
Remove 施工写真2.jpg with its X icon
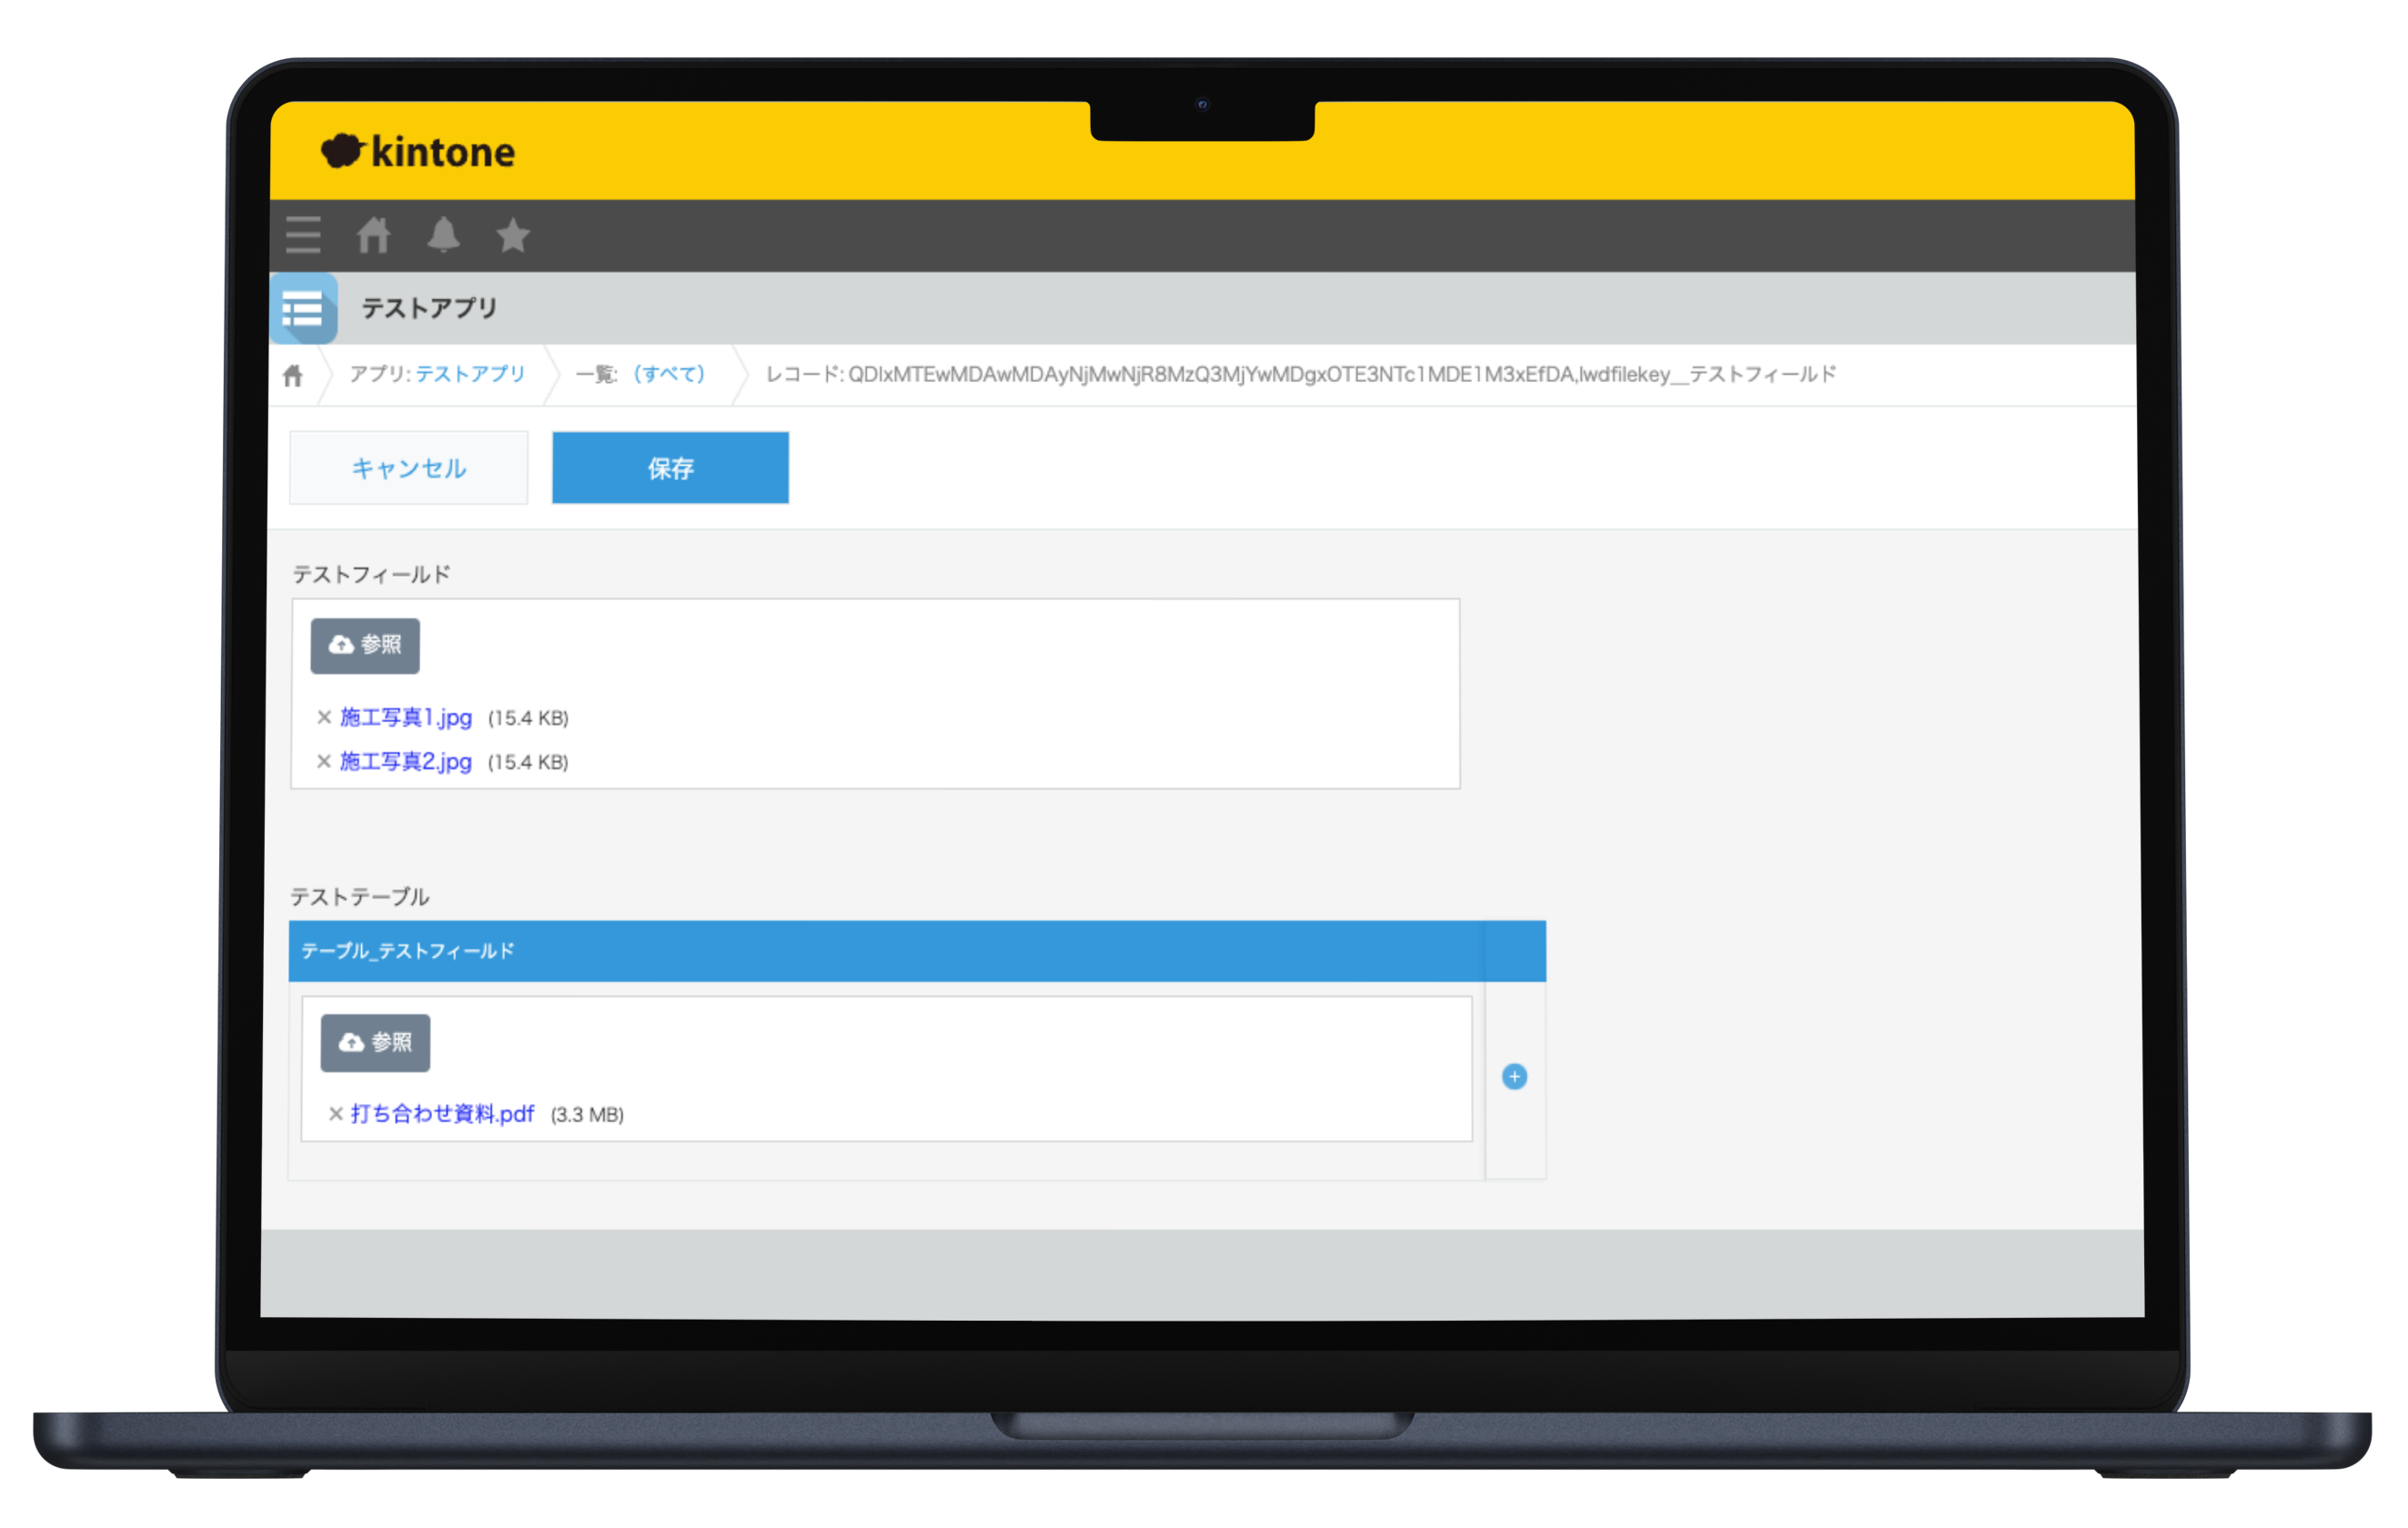coord(324,761)
